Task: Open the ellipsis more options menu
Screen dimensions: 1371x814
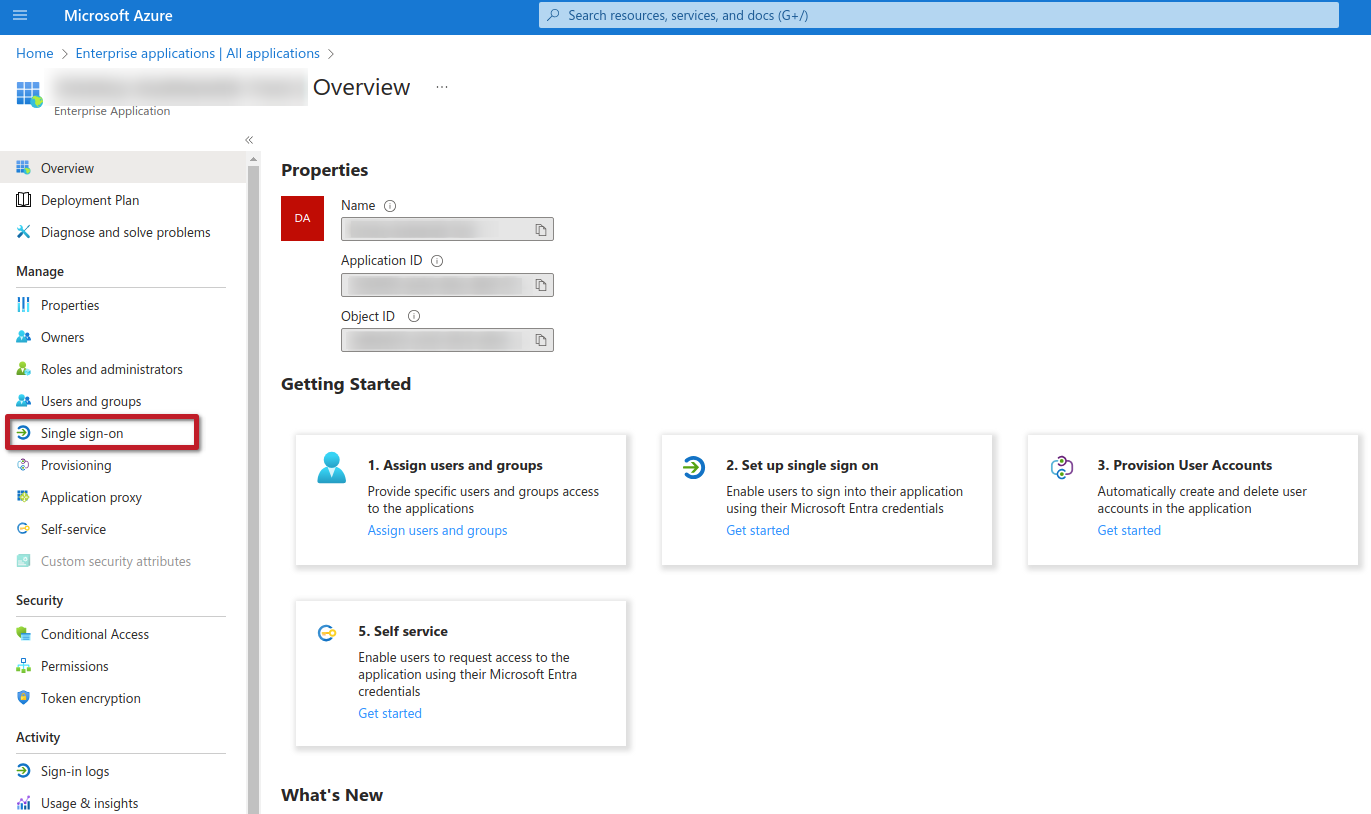Action: (x=442, y=88)
